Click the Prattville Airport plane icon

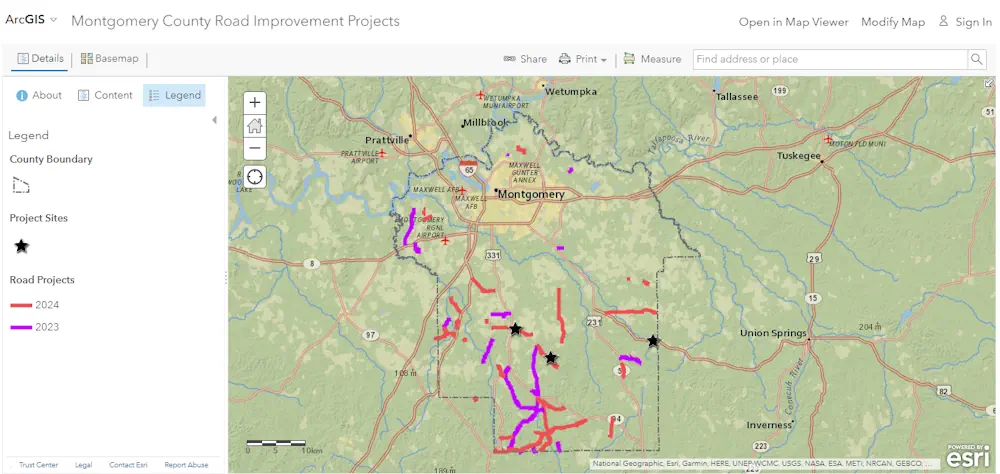pos(382,153)
